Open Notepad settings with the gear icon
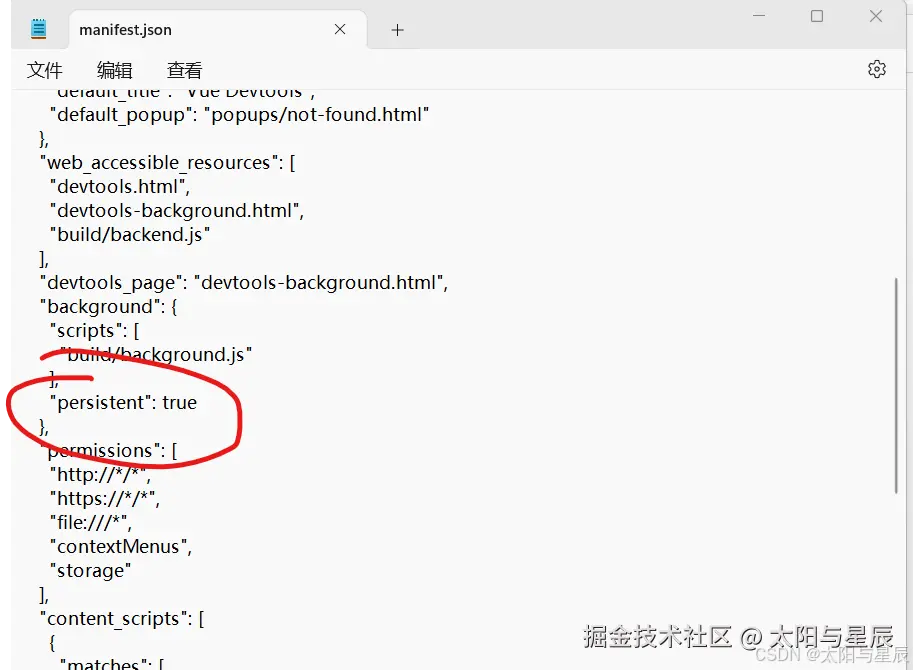This screenshot has height=670, width=913. [x=877, y=69]
